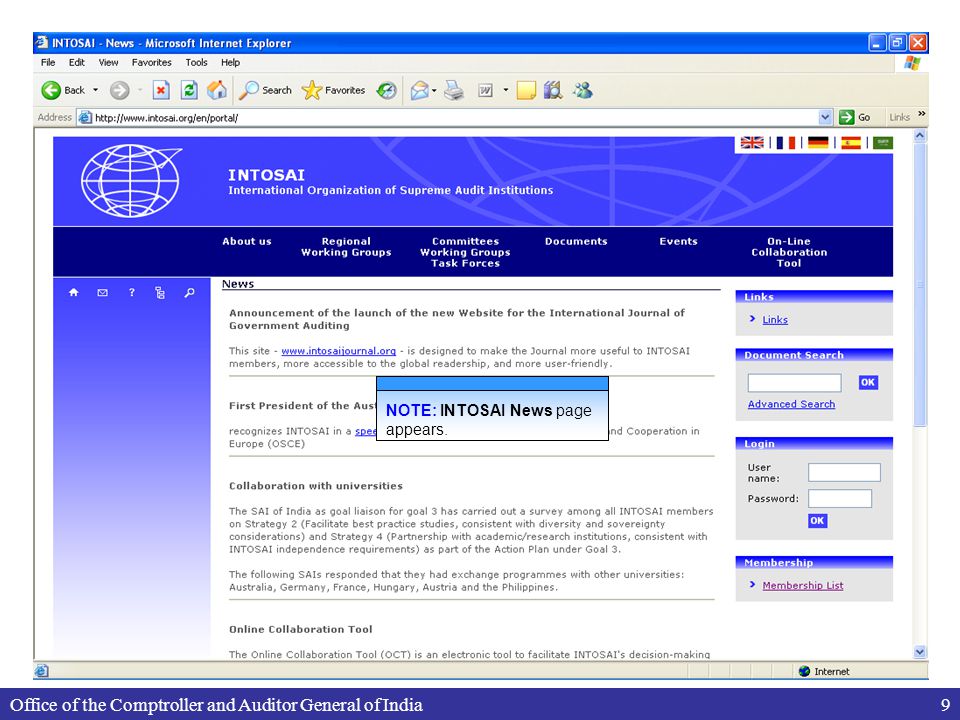This screenshot has height=720, width=960.
Task: Click 'Collaboration with universities' heading
Action: click(316, 486)
